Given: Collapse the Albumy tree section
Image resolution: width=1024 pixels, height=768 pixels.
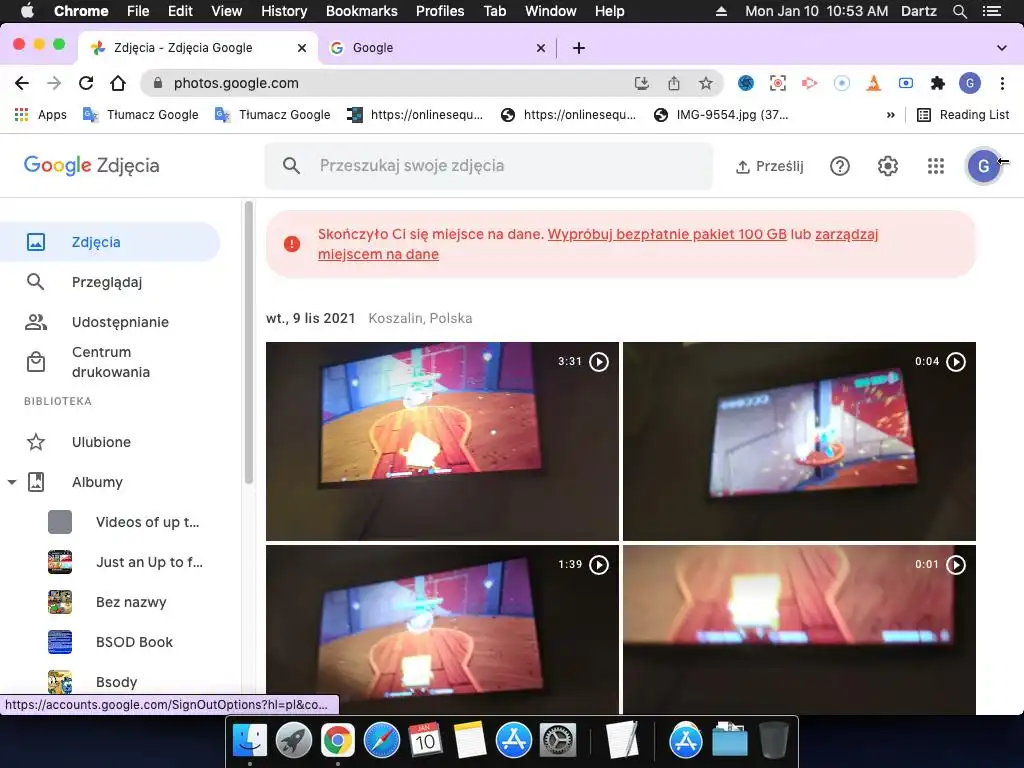Looking at the screenshot, I should (x=12, y=482).
